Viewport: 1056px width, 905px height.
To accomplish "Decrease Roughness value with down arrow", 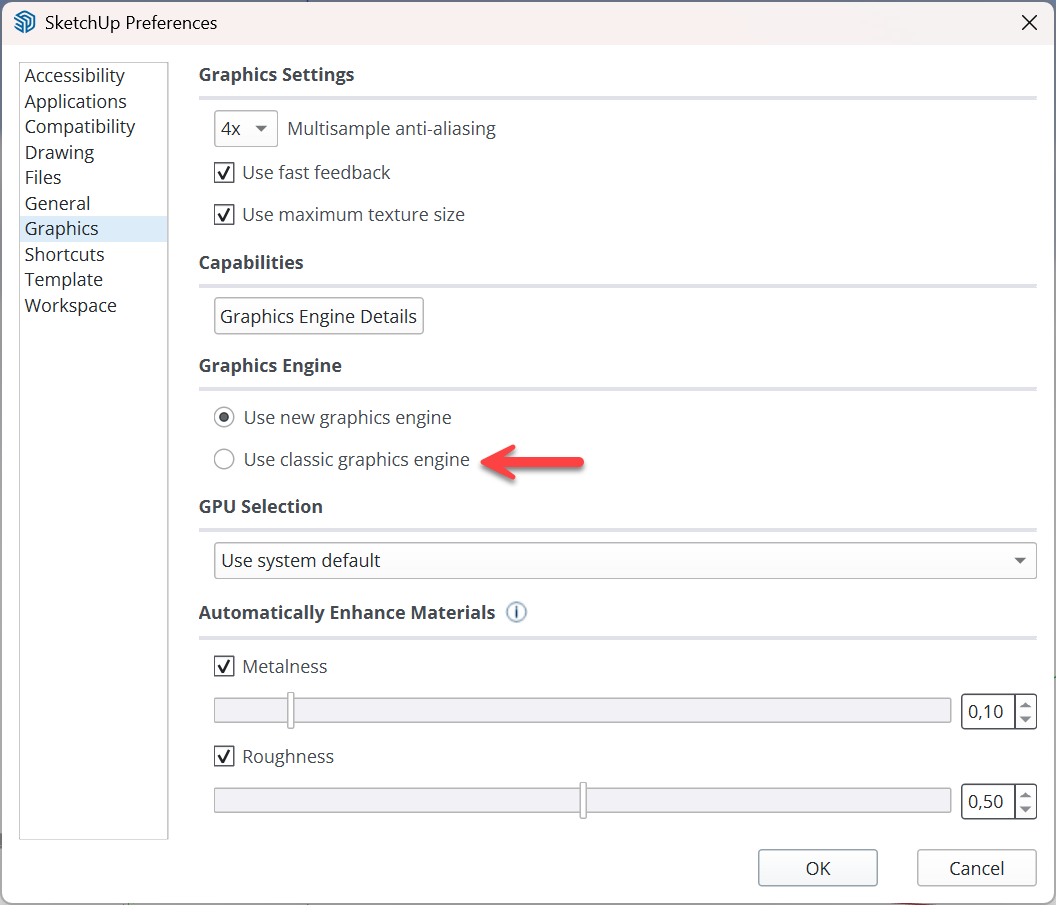I will click(x=1025, y=809).
